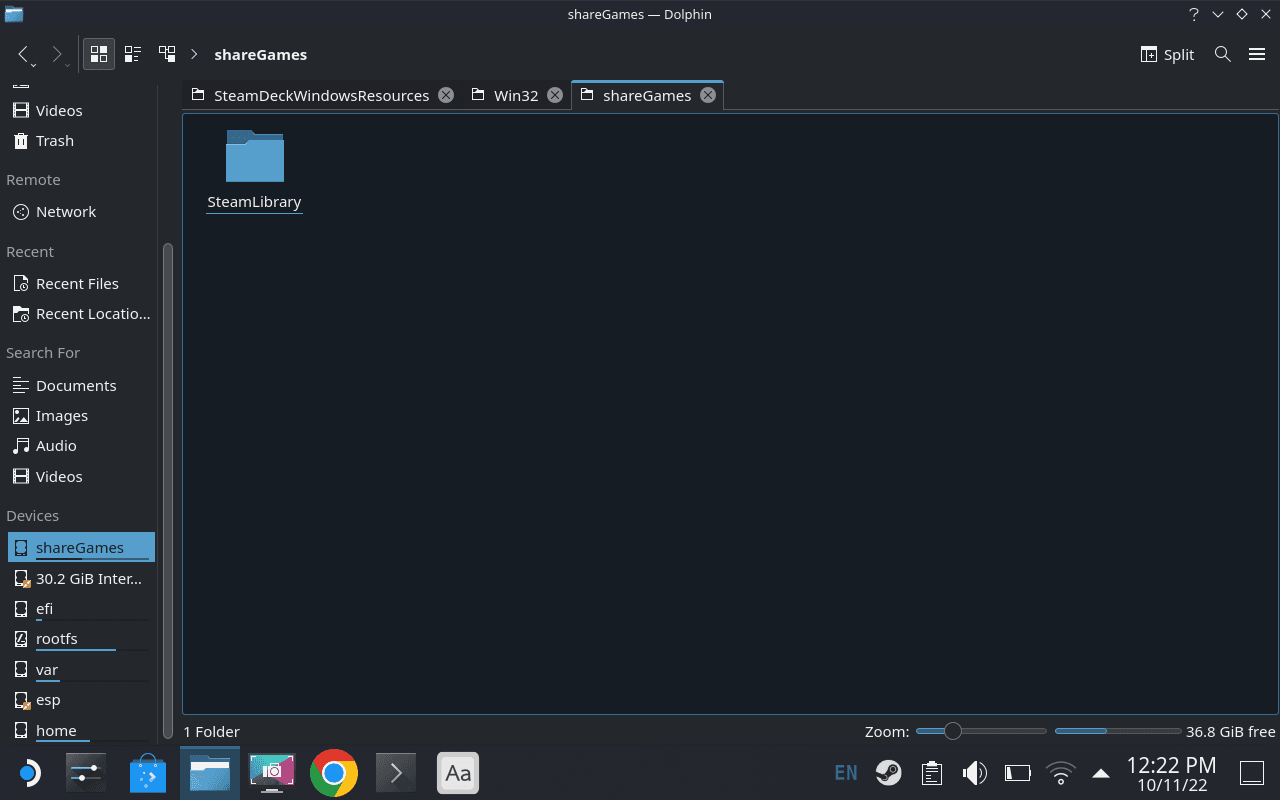Close the shareGames tab
This screenshot has width=1280, height=800.
click(x=708, y=95)
